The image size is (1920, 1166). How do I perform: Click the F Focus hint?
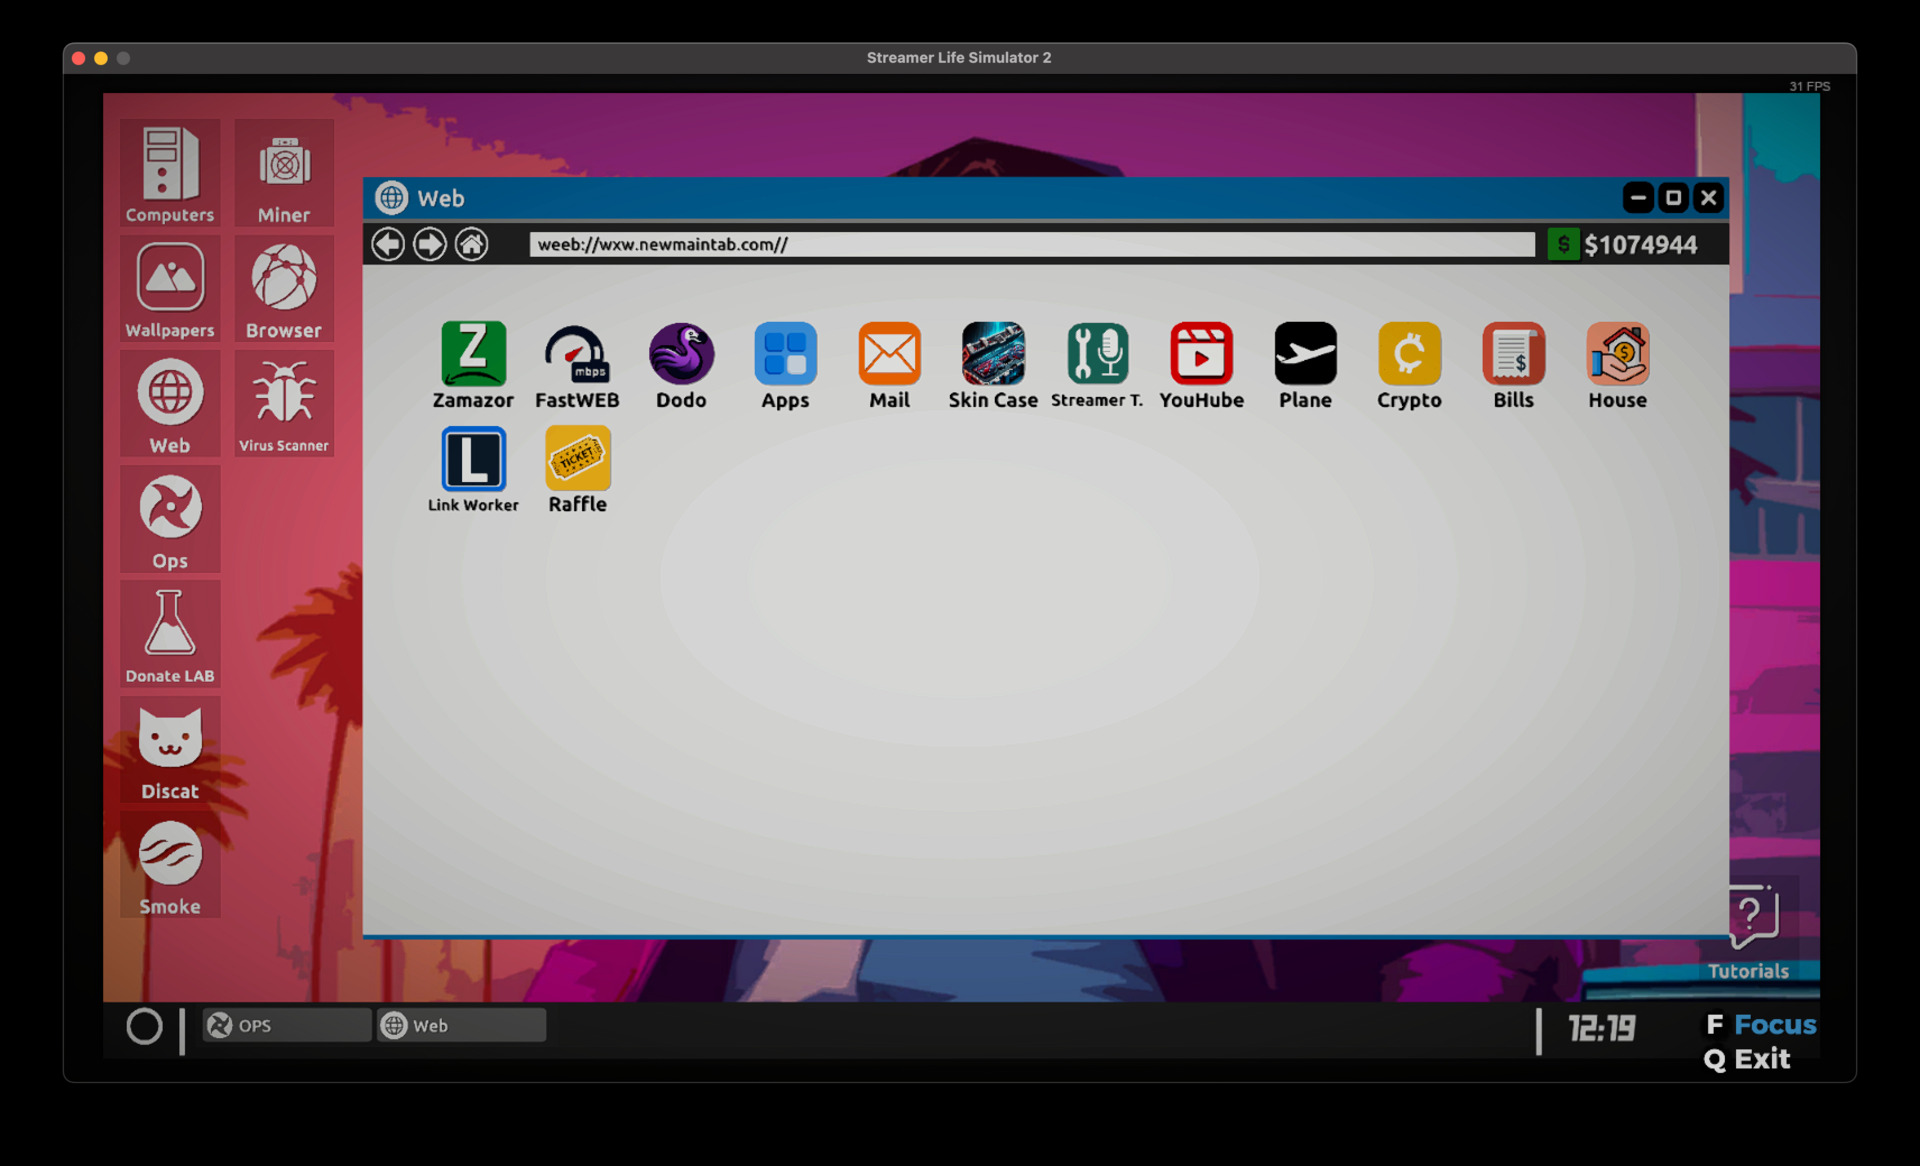point(1761,1025)
